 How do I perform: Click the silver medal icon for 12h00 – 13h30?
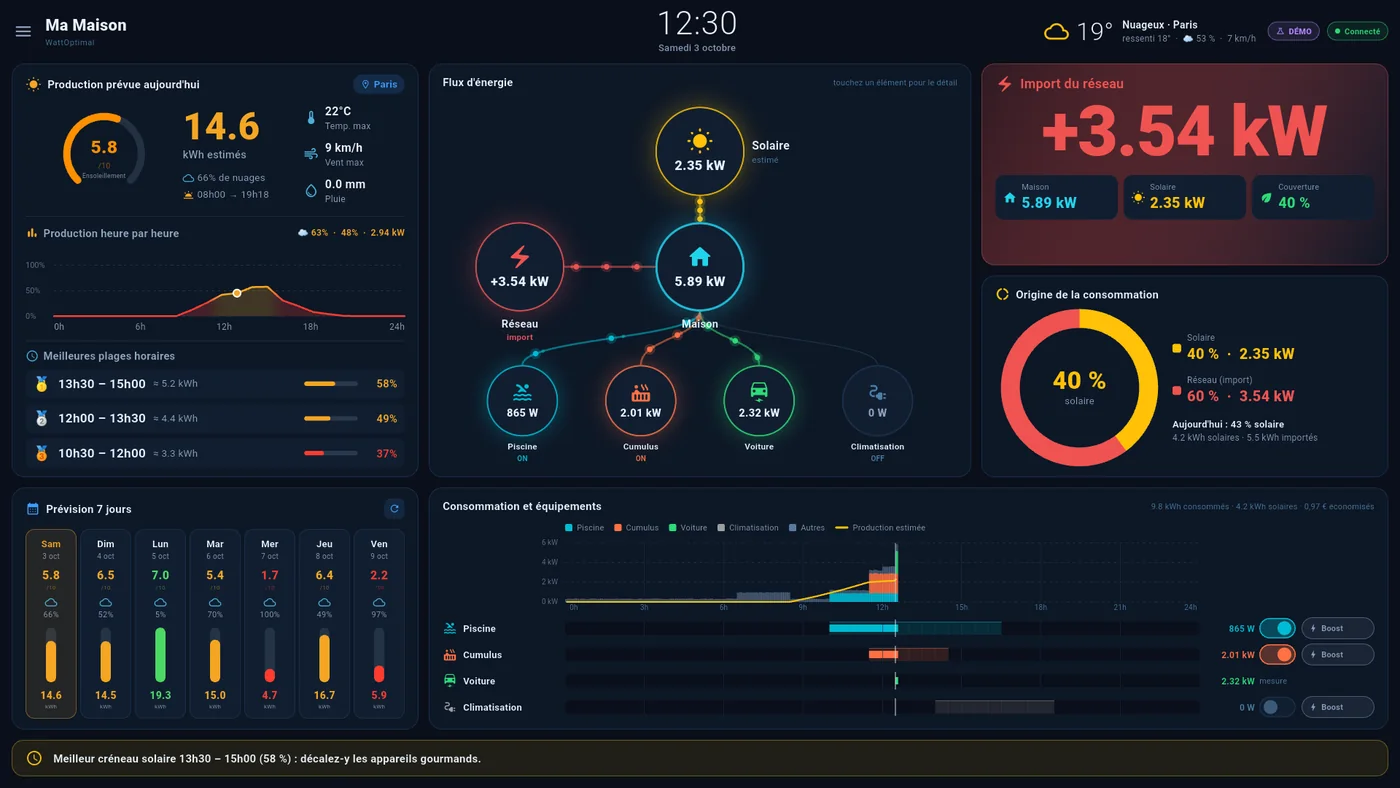[41, 419]
